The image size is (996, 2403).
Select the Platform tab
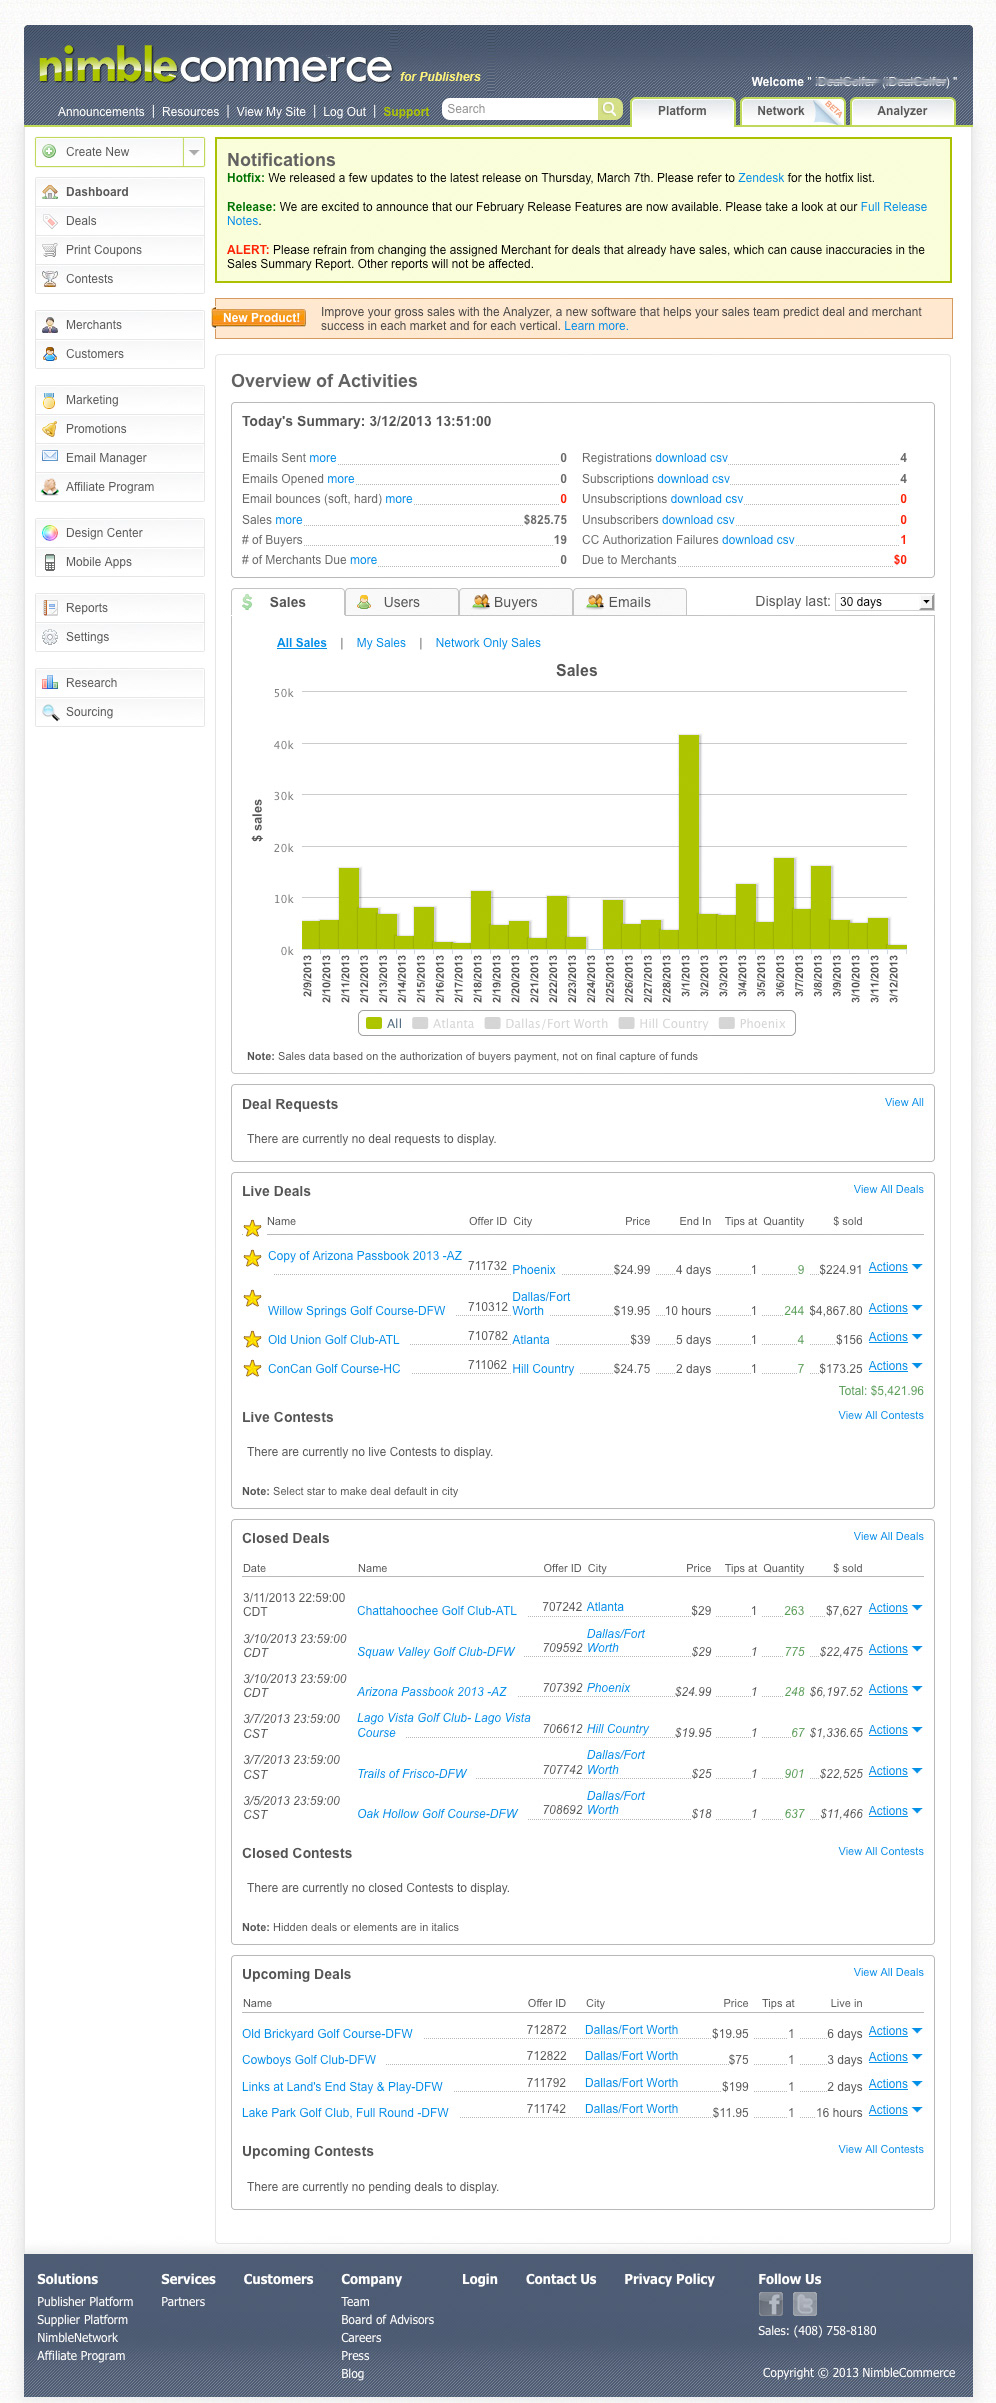click(x=682, y=111)
